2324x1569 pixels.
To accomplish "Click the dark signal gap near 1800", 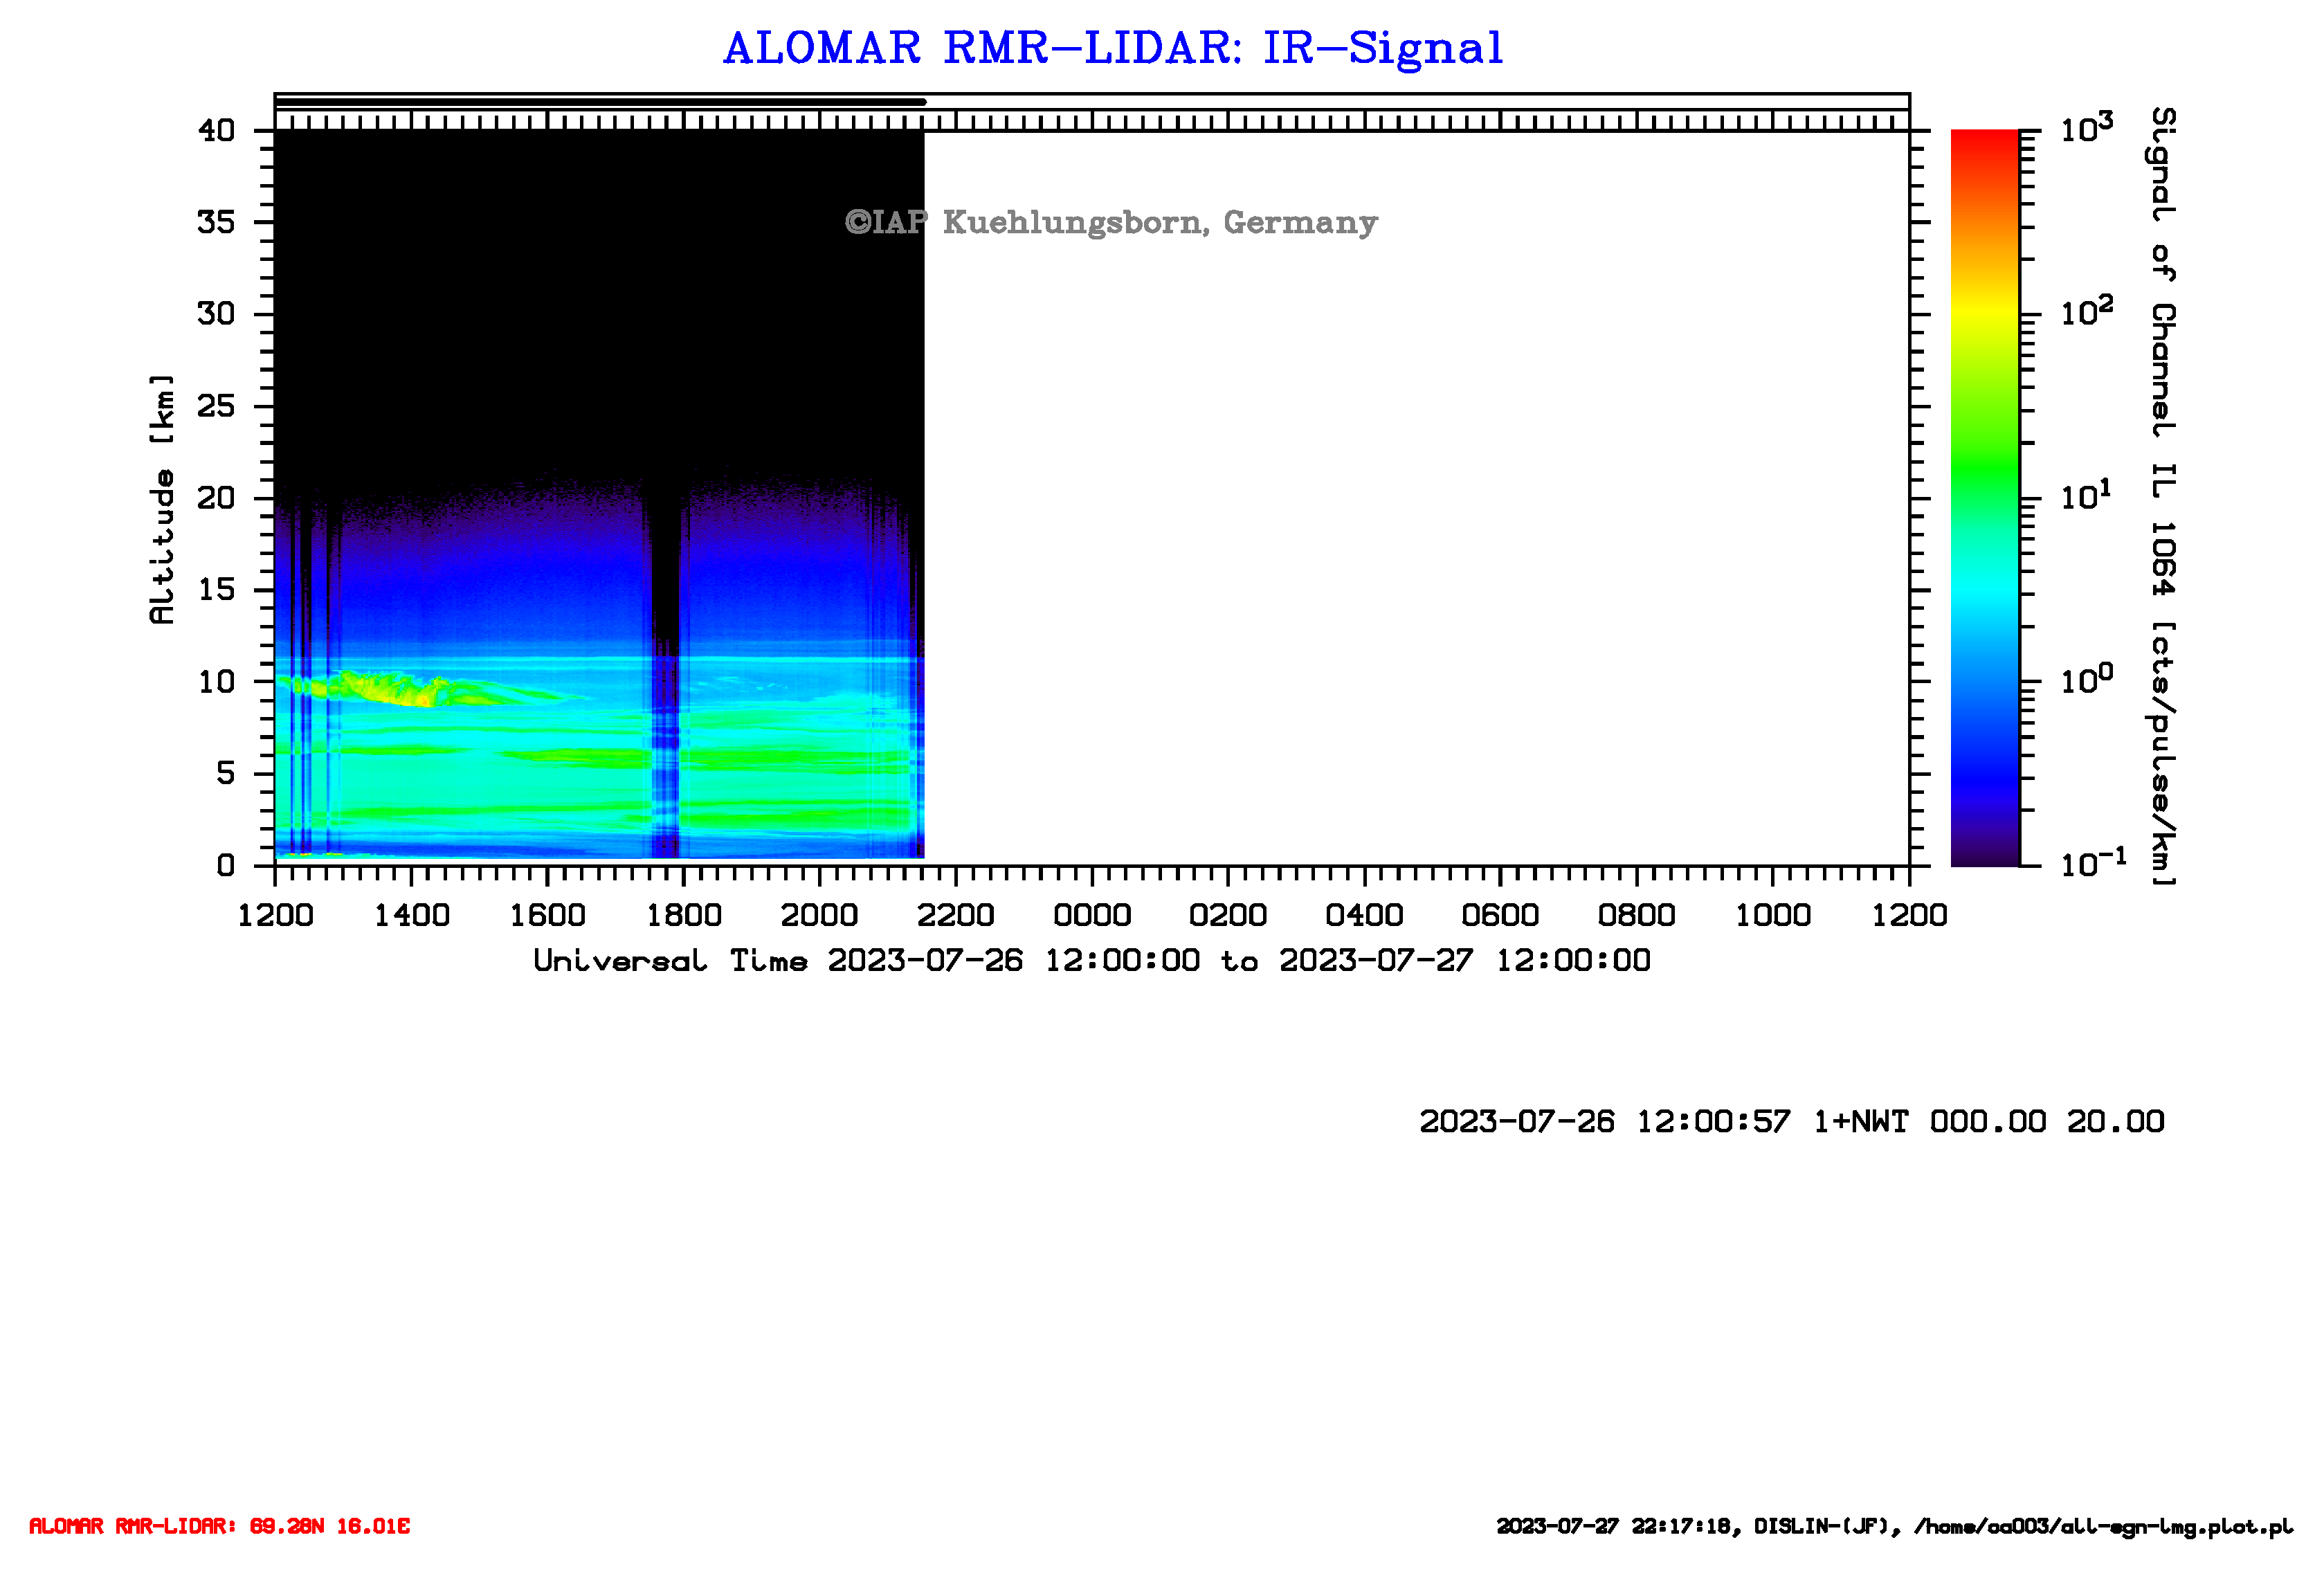I will [665, 580].
